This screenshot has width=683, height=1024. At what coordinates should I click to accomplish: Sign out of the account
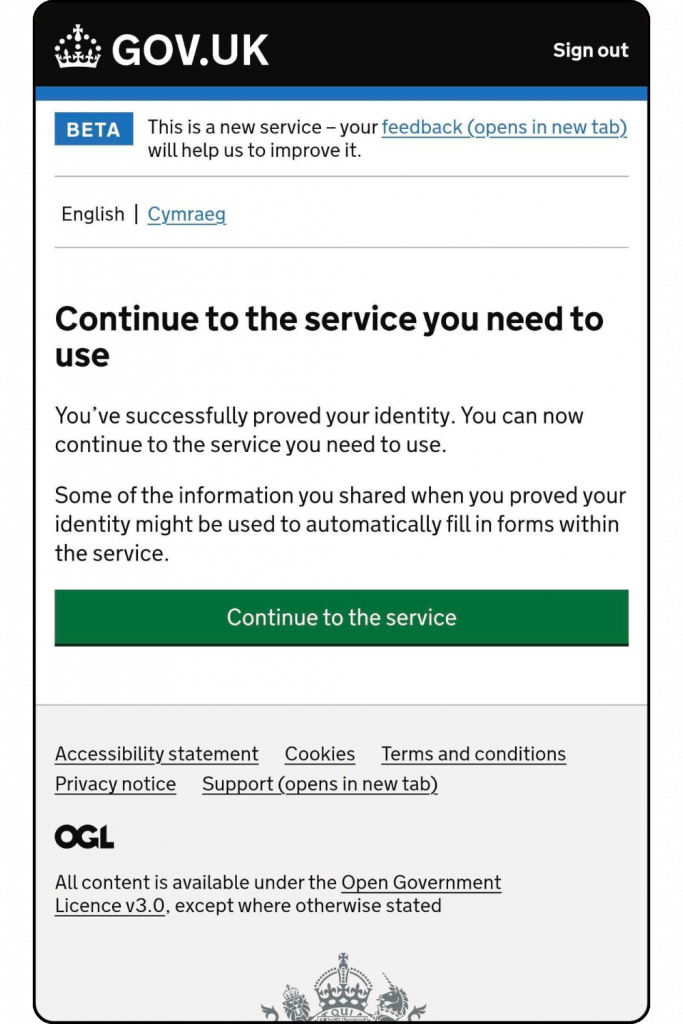click(x=590, y=50)
